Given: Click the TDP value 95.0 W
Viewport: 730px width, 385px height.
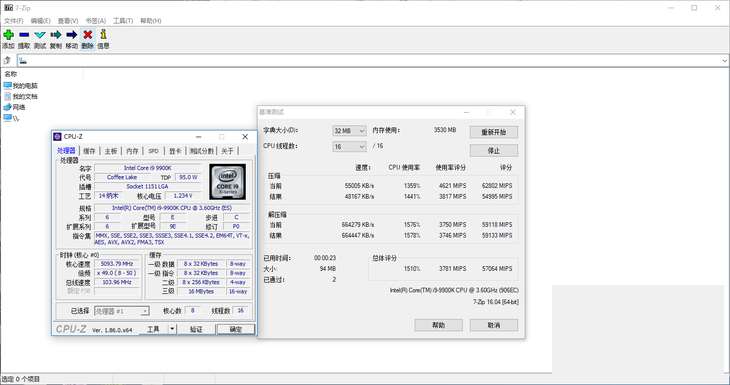Looking at the screenshot, I should click(188, 177).
